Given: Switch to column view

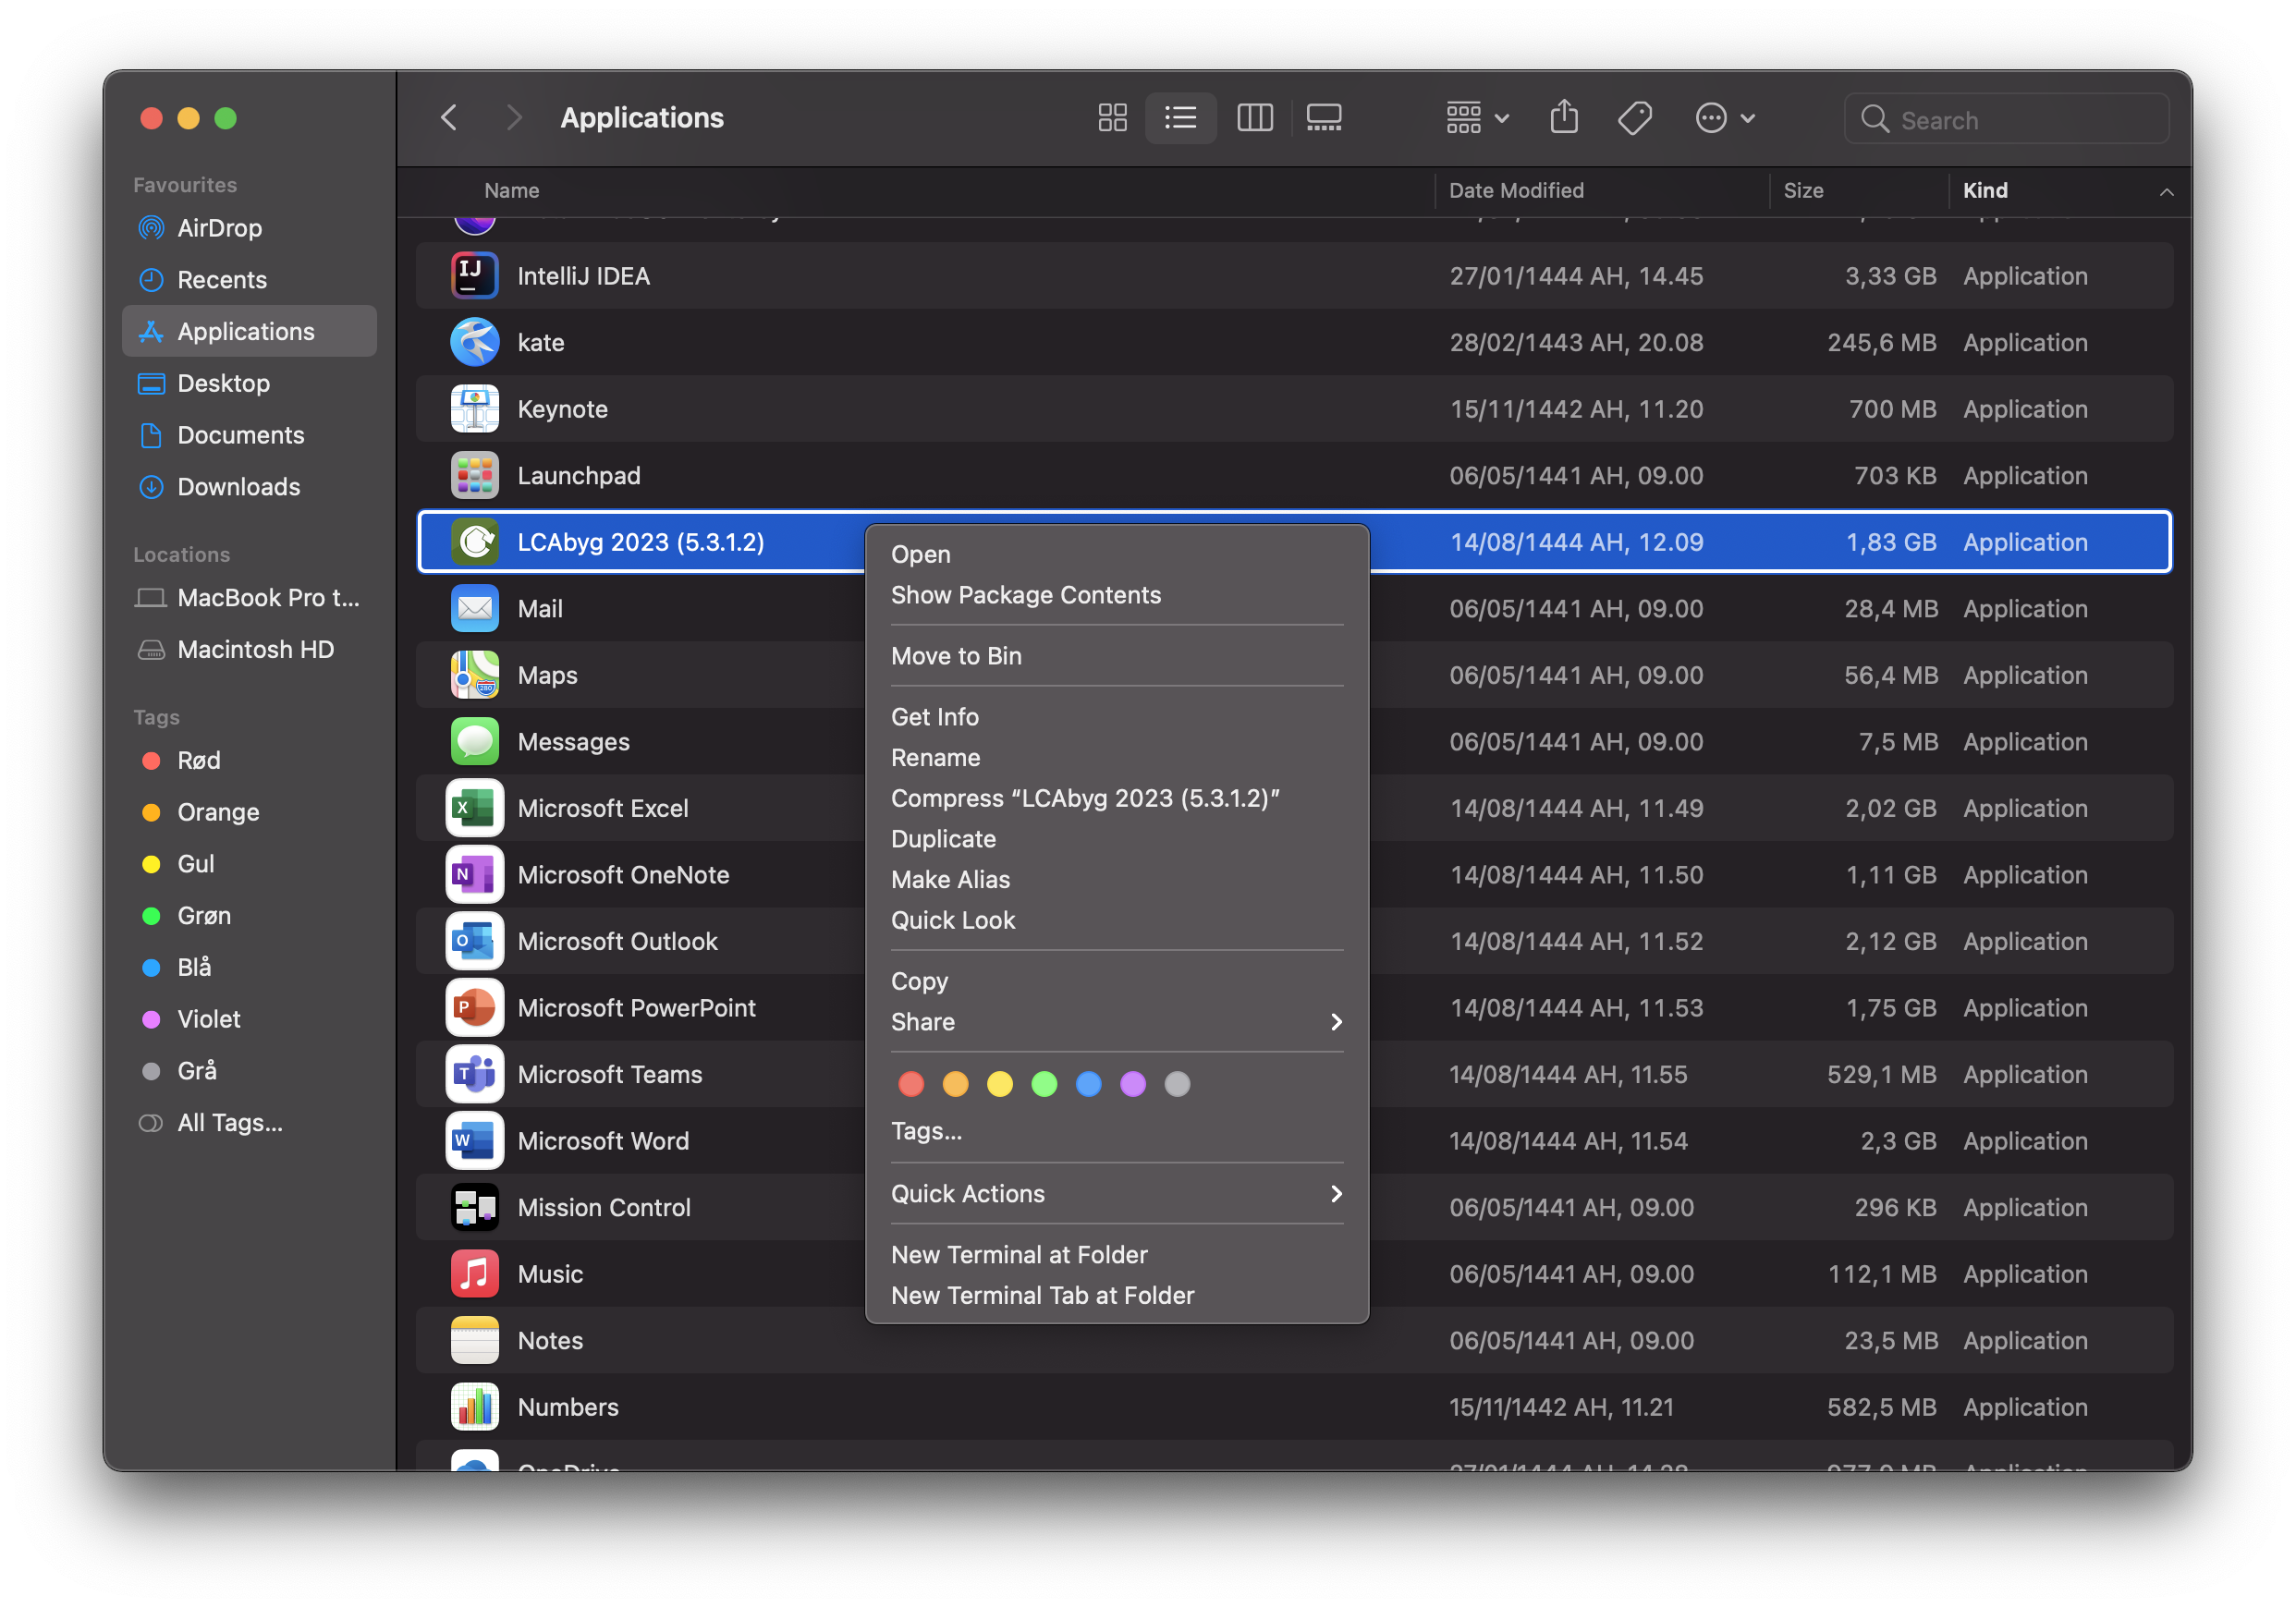Looking at the screenshot, I should [x=1254, y=118].
